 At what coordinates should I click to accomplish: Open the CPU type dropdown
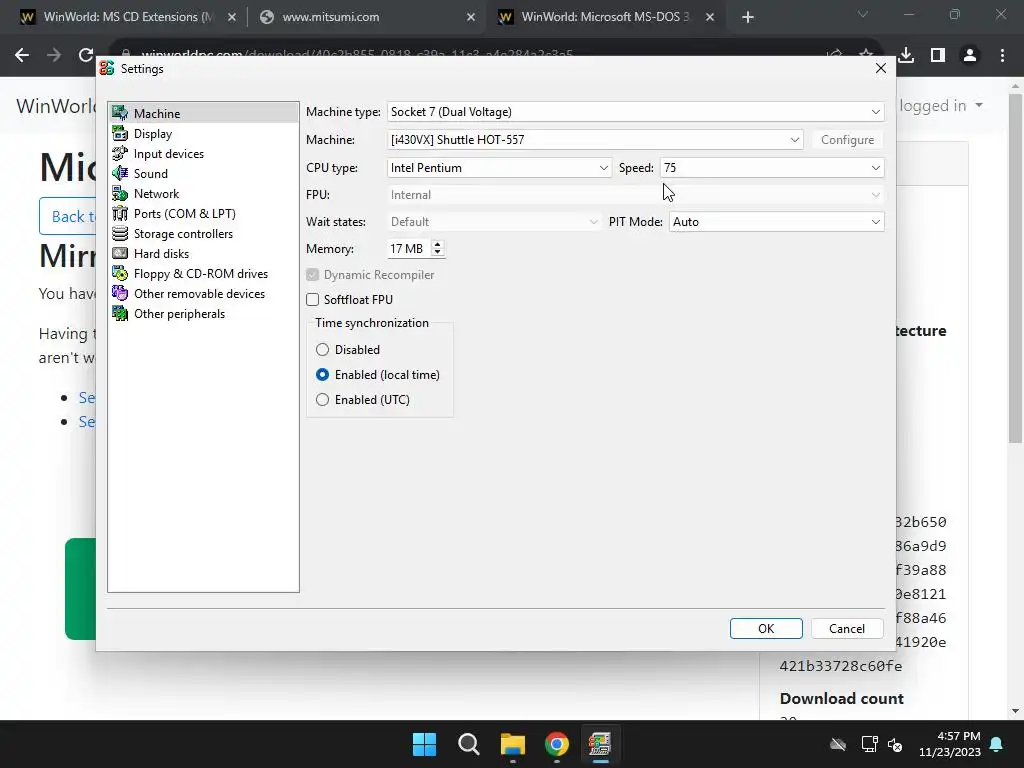pyautogui.click(x=499, y=168)
